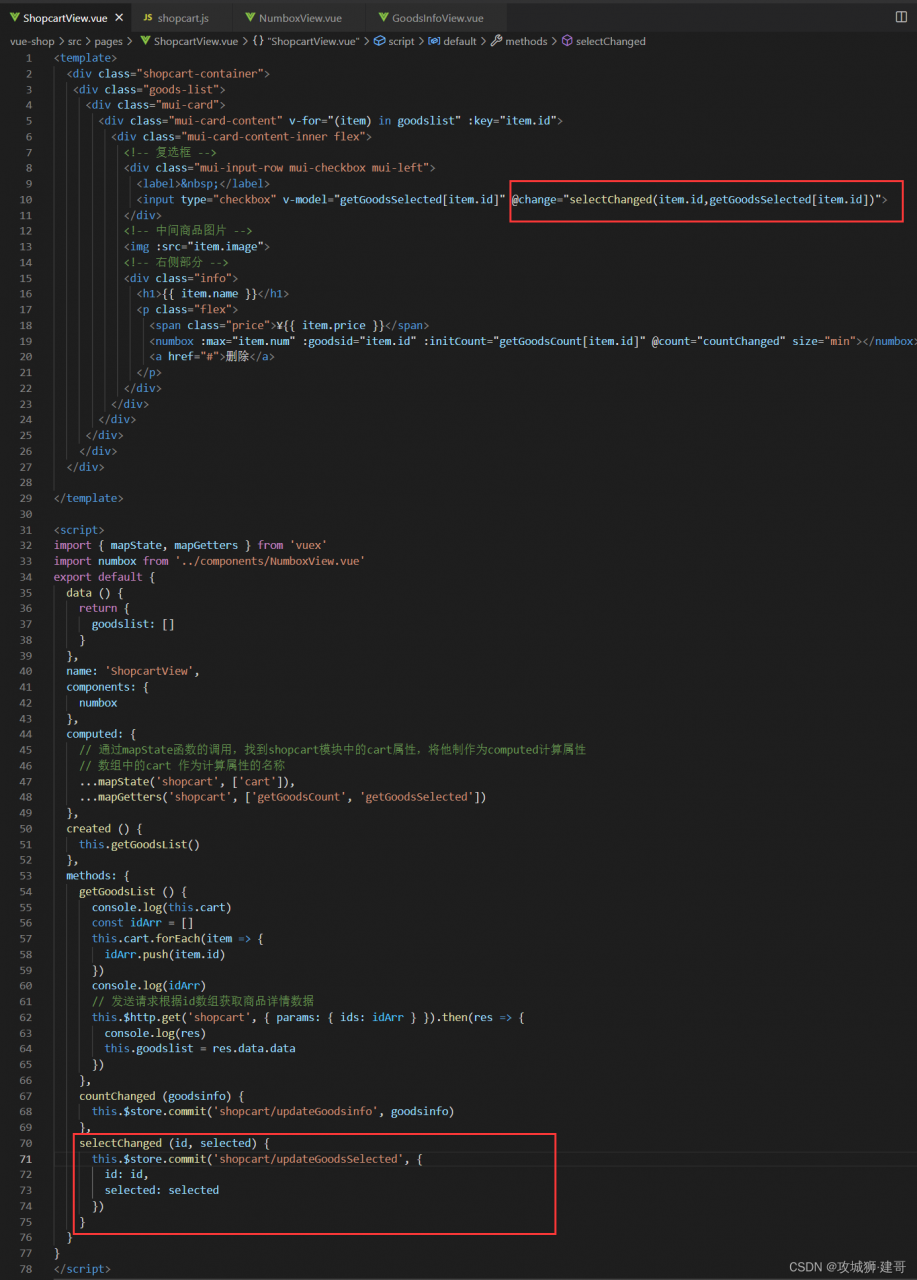917x1280 pixels.
Task: Click line number 70 in the gutter
Action: coord(26,1142)
